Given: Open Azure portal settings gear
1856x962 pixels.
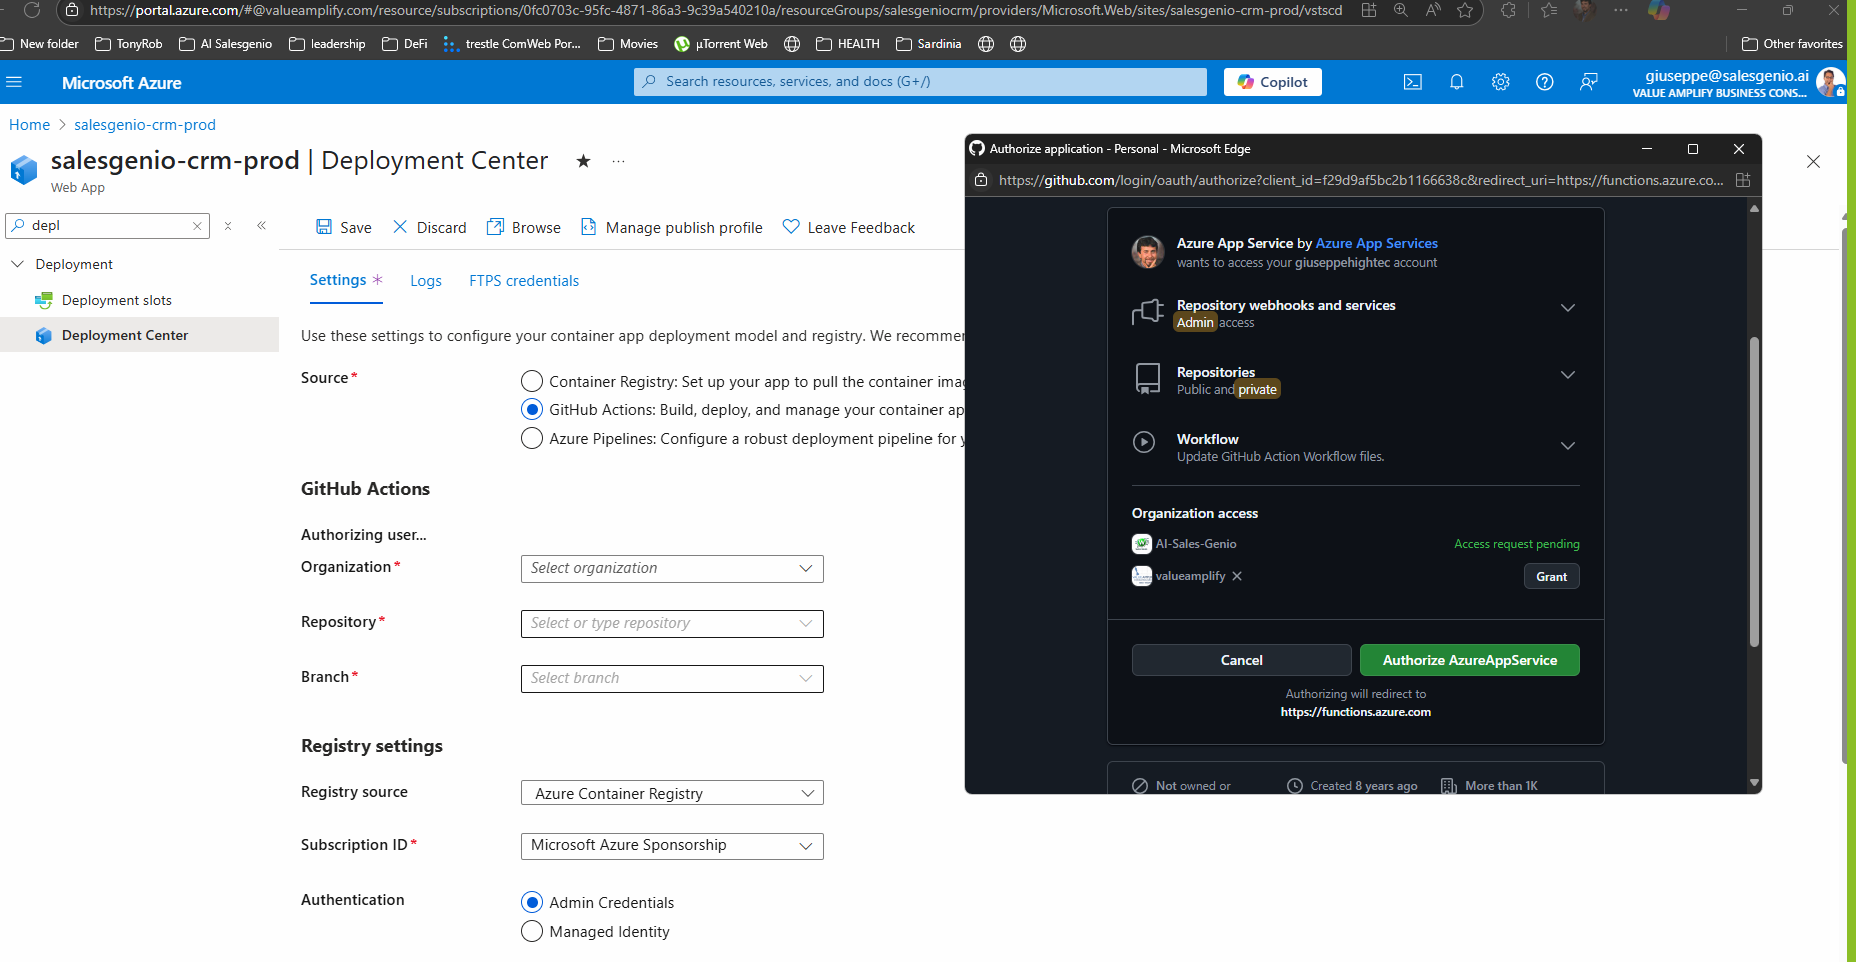Looking at the screenshot, I should (1501, 82).
